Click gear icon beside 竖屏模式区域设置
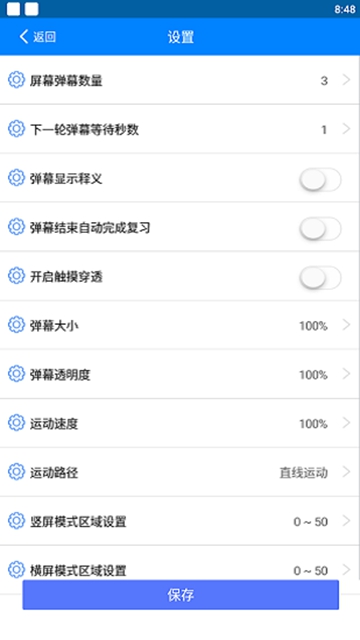 pos(16,521)
